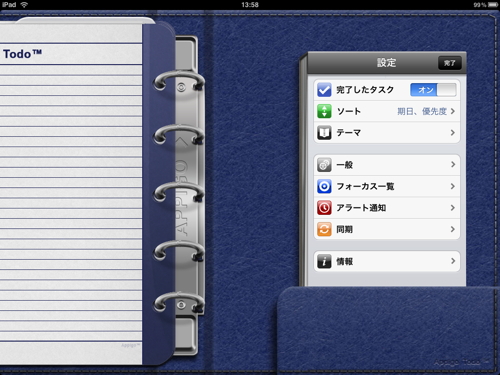The width and height of the screenshot is (500, 375).
Task: Tap the black info icon for 情報
Action: 324,261
